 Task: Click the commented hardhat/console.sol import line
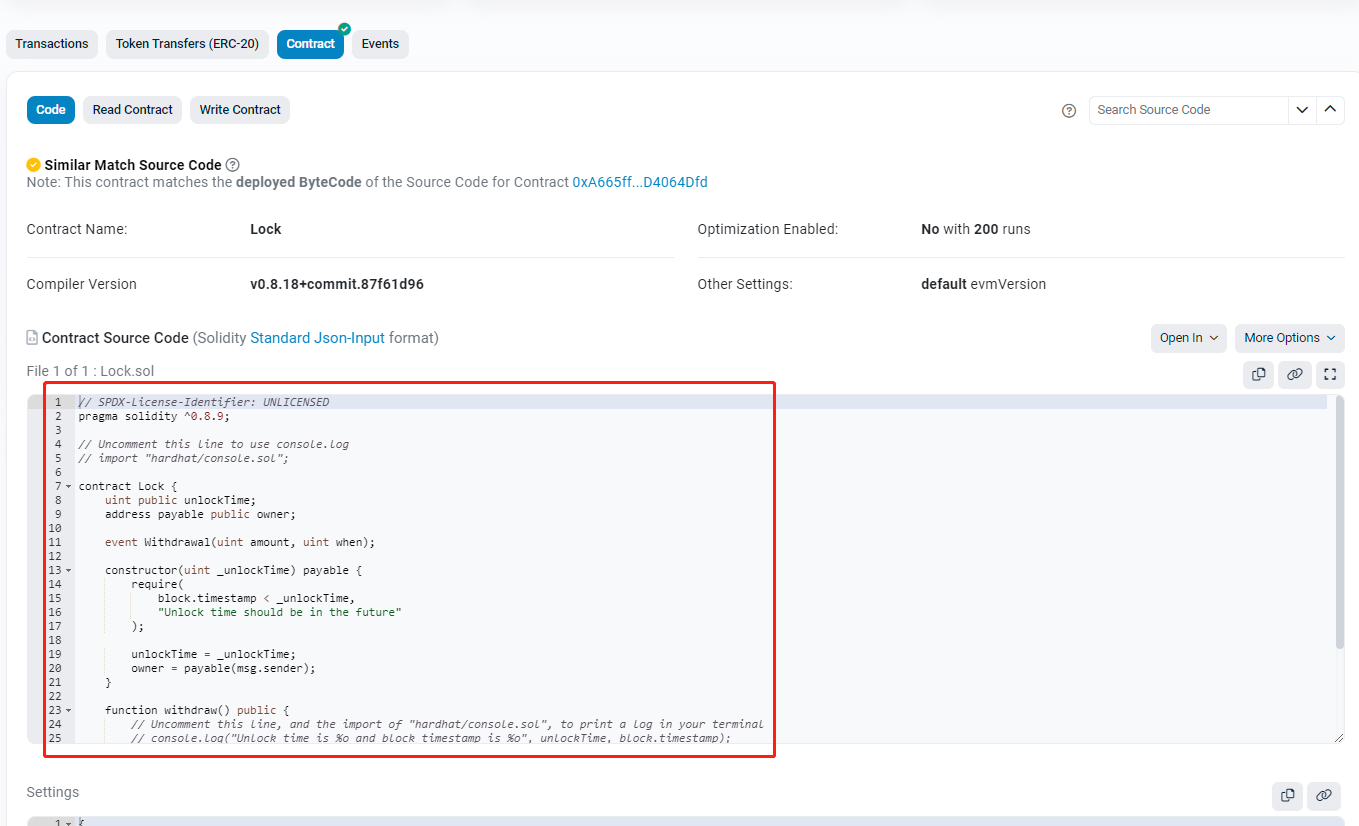[183, 458]
